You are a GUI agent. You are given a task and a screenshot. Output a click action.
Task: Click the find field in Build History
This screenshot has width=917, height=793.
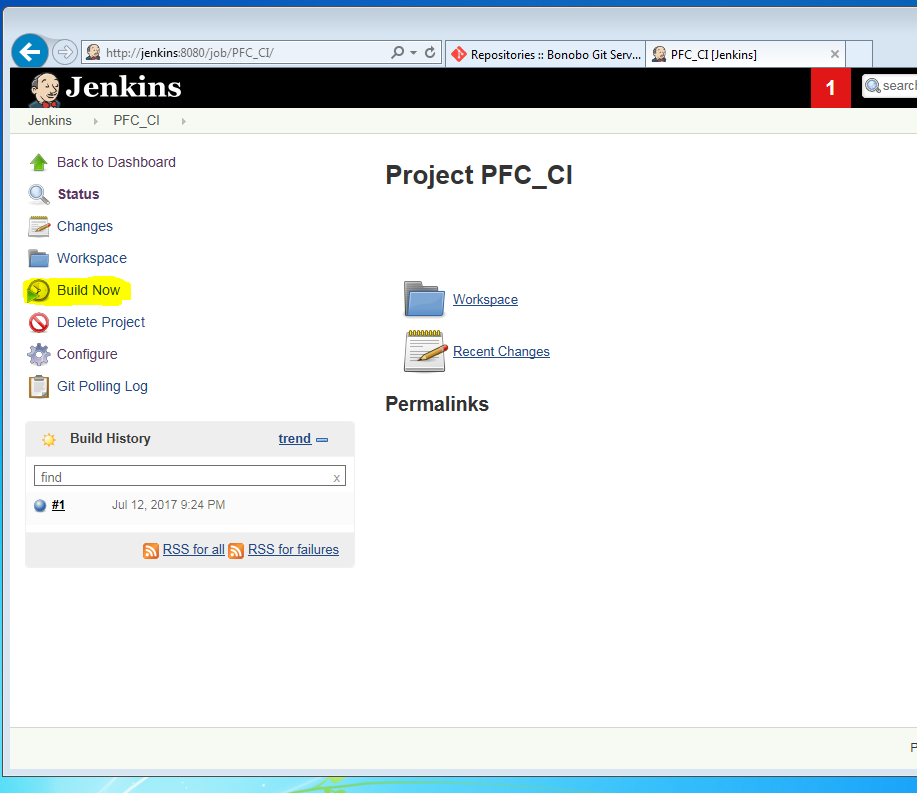[x=189, y=476]
